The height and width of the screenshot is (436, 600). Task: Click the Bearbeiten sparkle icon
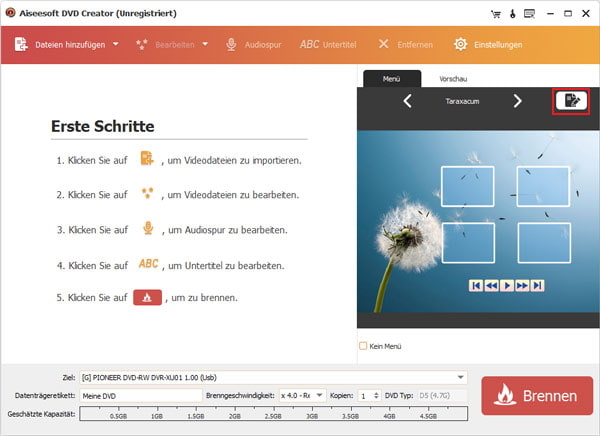click(142, 44)
